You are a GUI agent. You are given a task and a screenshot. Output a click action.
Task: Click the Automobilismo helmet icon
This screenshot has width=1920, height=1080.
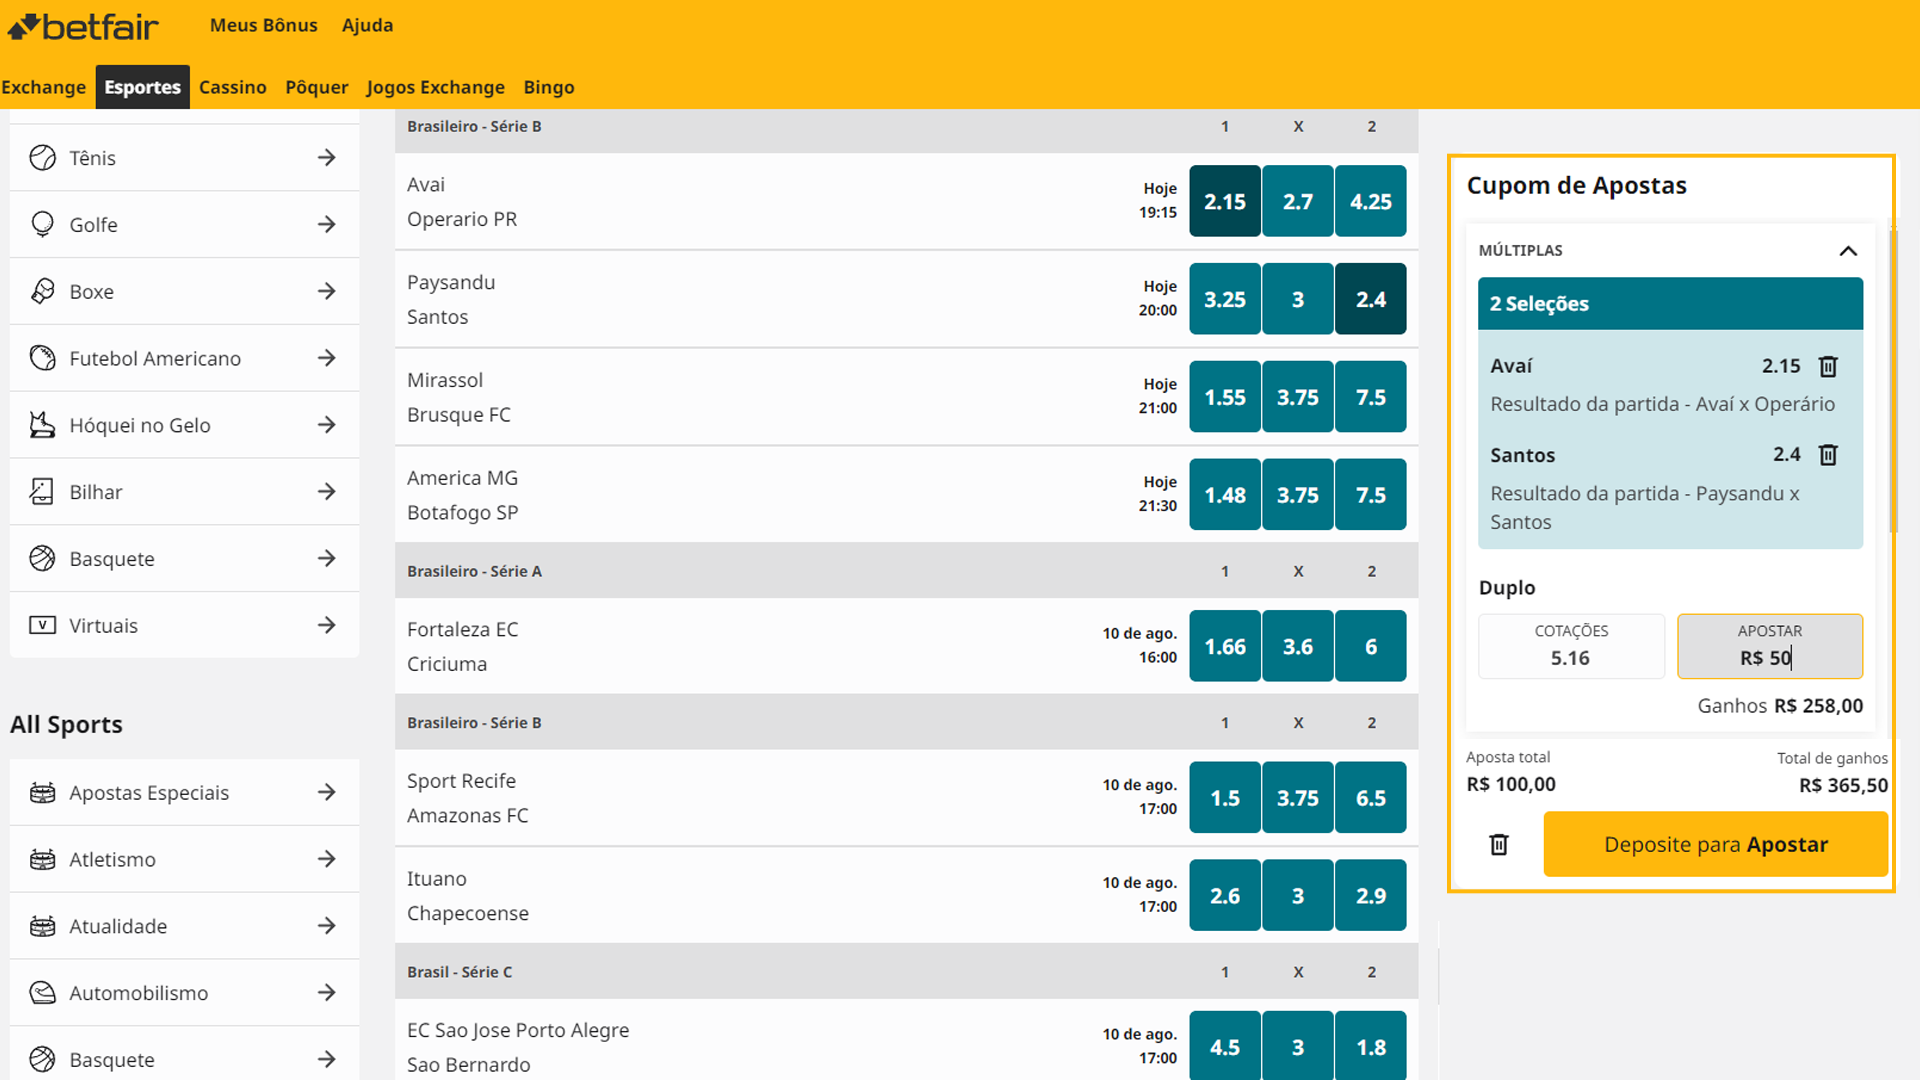[x=42, y=993]
